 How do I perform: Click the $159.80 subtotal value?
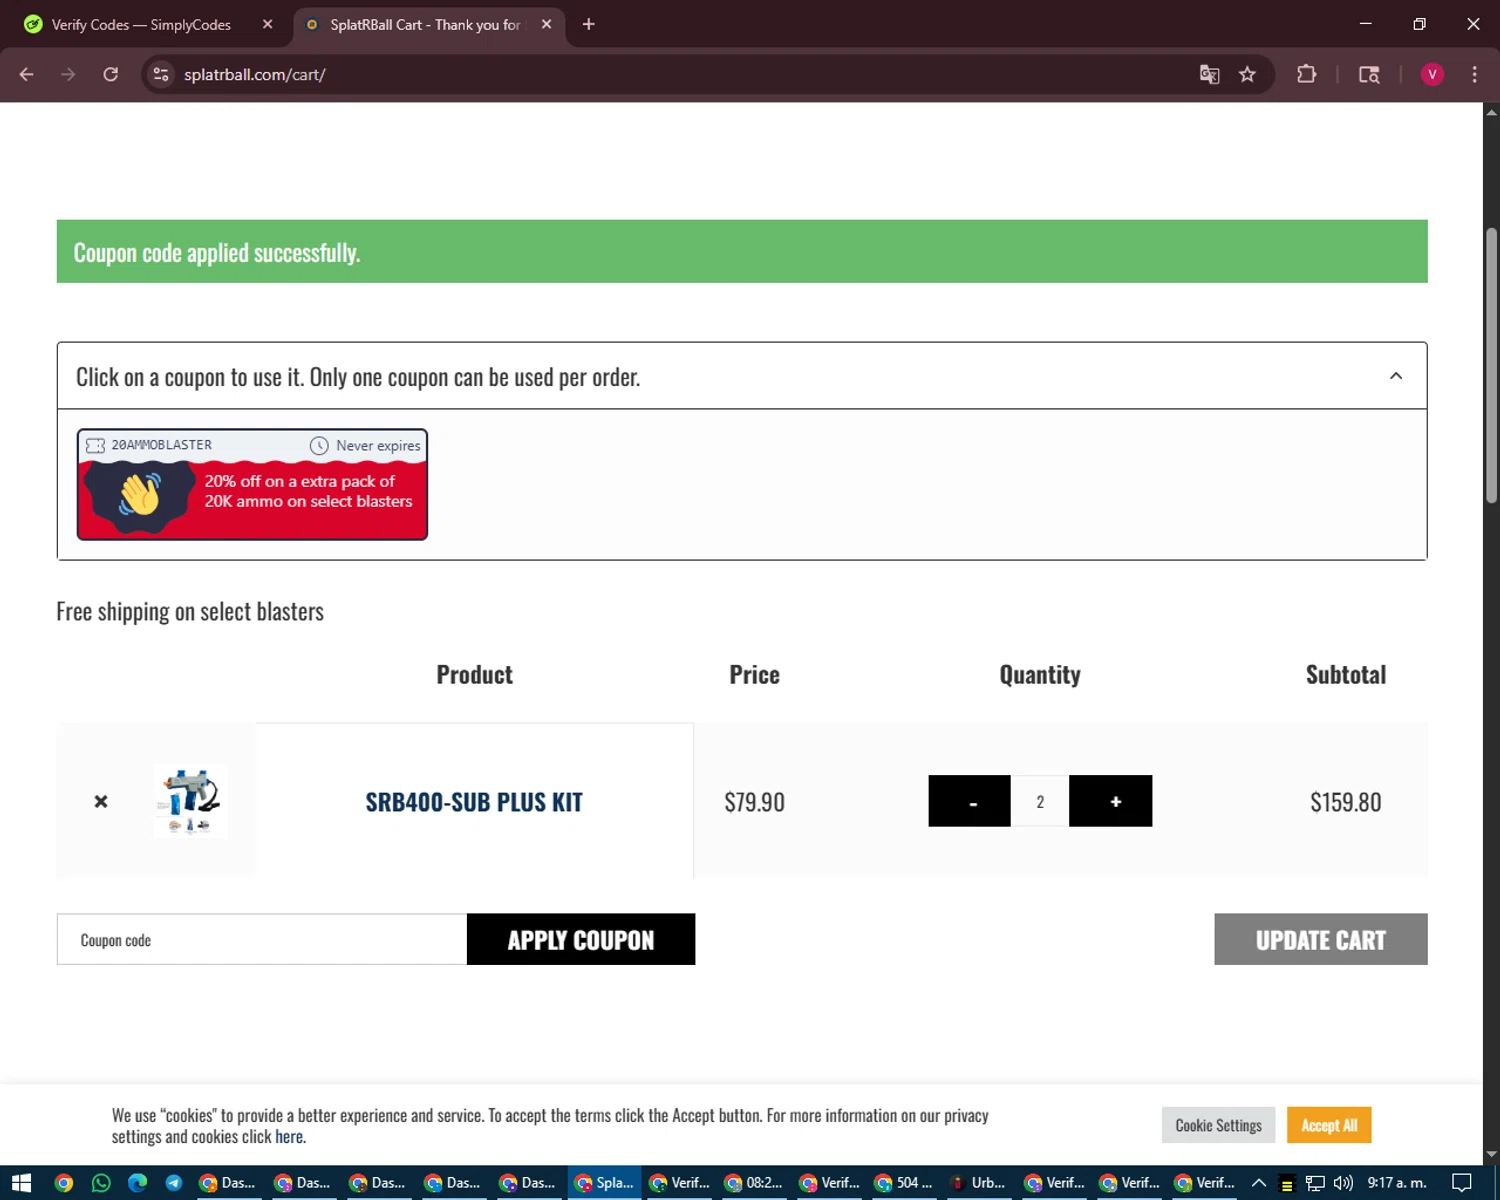pyautogui.click(x=1346, y=802)
